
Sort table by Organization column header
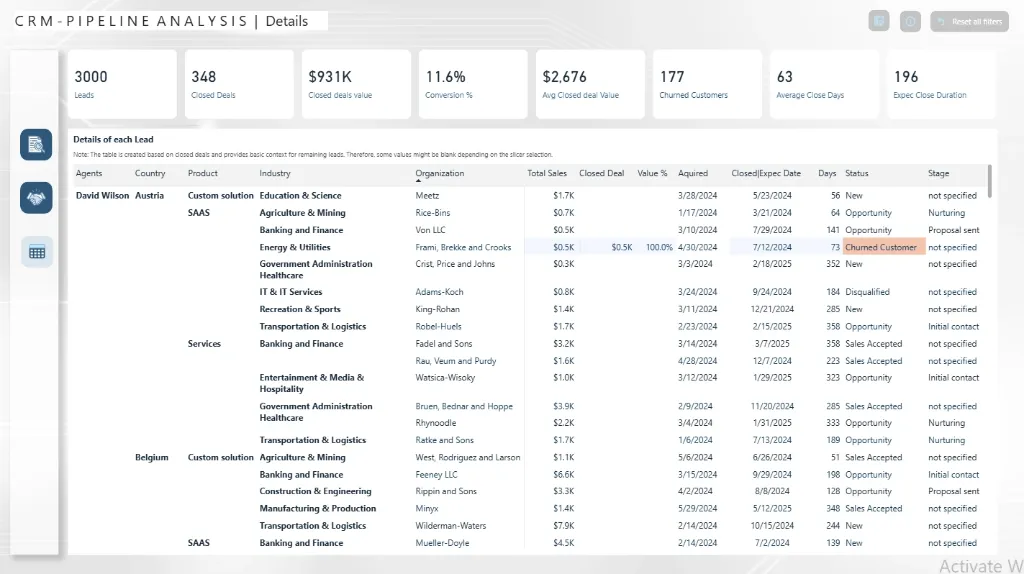(440, 173)
